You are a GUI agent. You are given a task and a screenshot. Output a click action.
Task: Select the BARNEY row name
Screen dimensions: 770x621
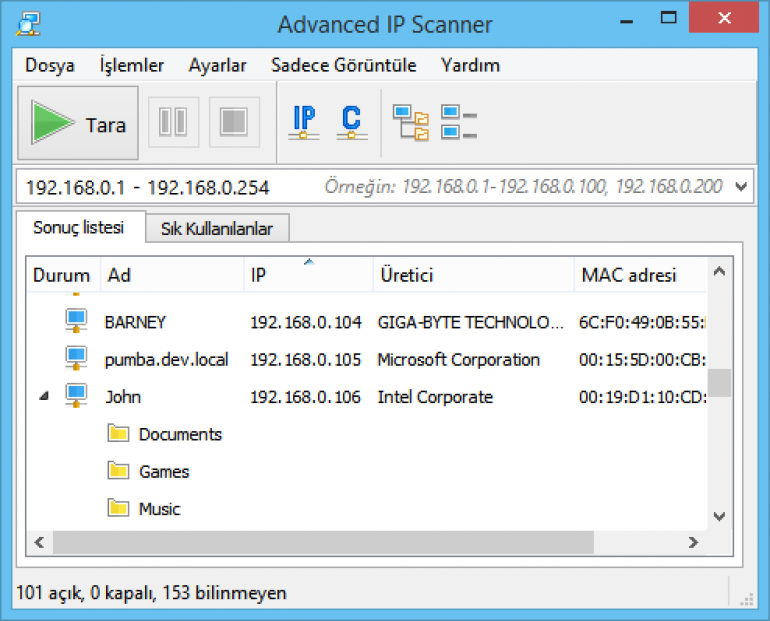(135, 322)
